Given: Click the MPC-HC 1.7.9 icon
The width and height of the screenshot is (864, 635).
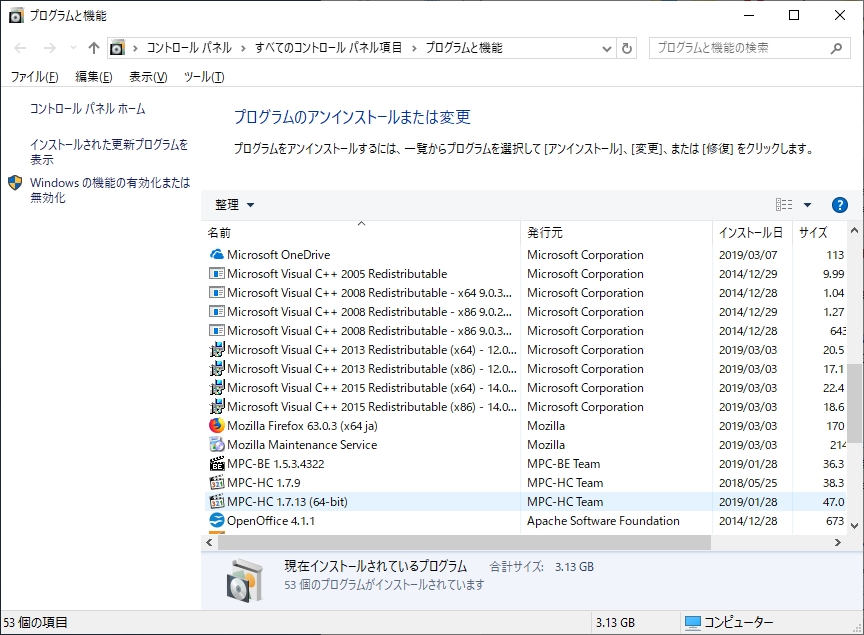Looking at the screenshot, I should coord(217,483).
